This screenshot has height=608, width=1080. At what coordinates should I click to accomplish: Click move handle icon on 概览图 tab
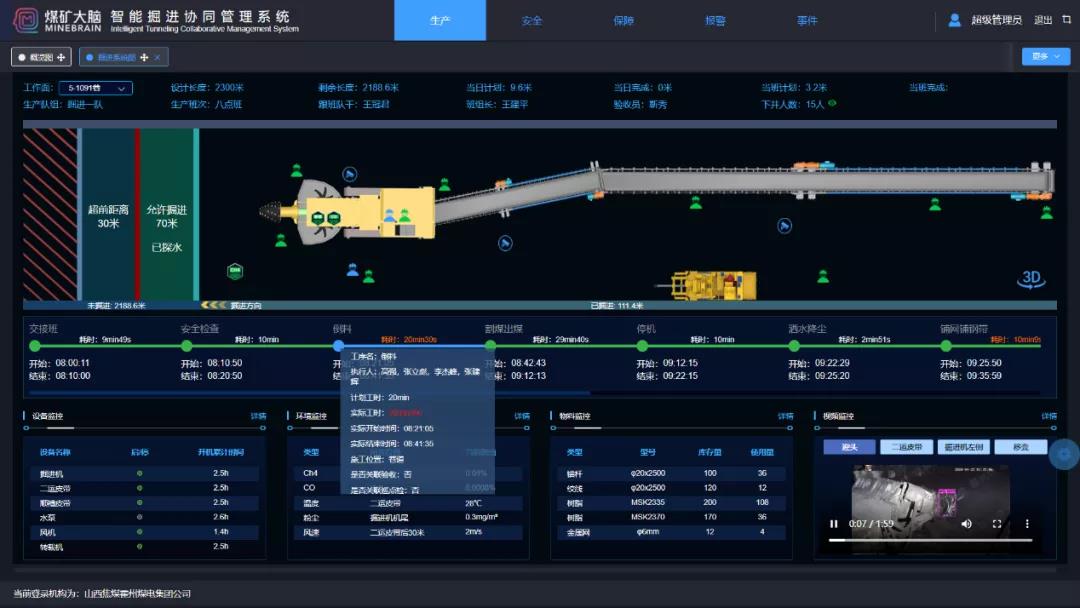pyautogui.click(x=61, y=57)
